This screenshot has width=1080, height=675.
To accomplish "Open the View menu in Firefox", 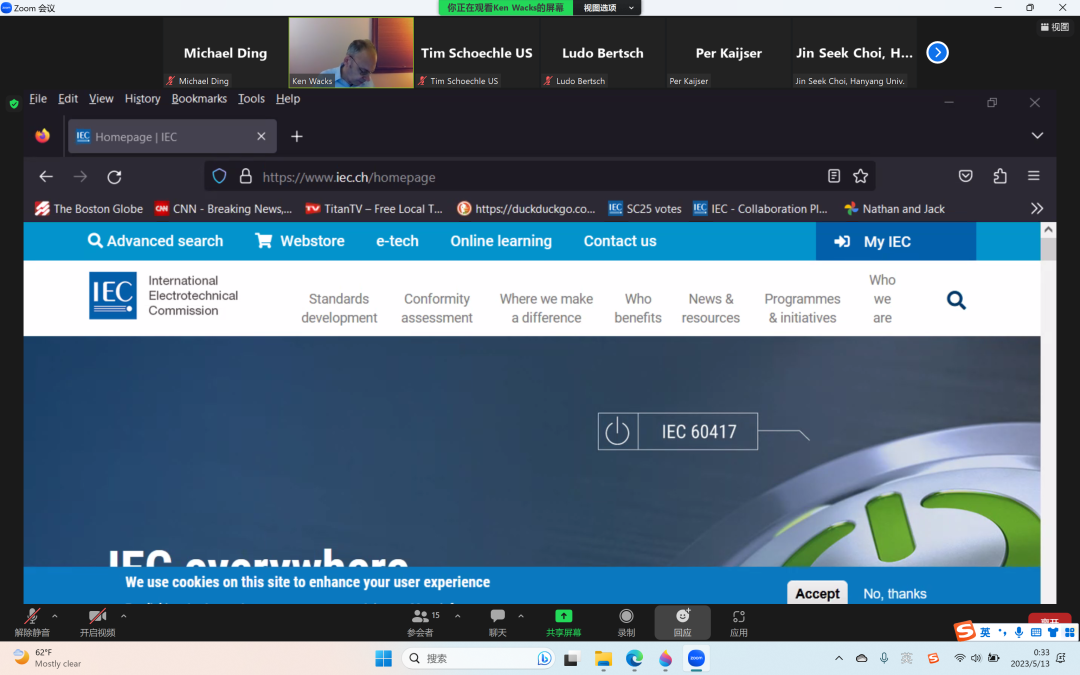I will click(x=101, y=98).
